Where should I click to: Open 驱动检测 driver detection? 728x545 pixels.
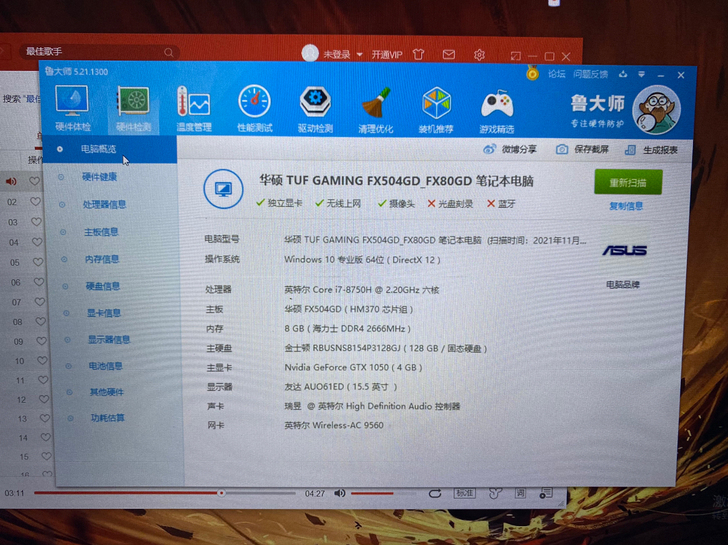coord(315,110)
